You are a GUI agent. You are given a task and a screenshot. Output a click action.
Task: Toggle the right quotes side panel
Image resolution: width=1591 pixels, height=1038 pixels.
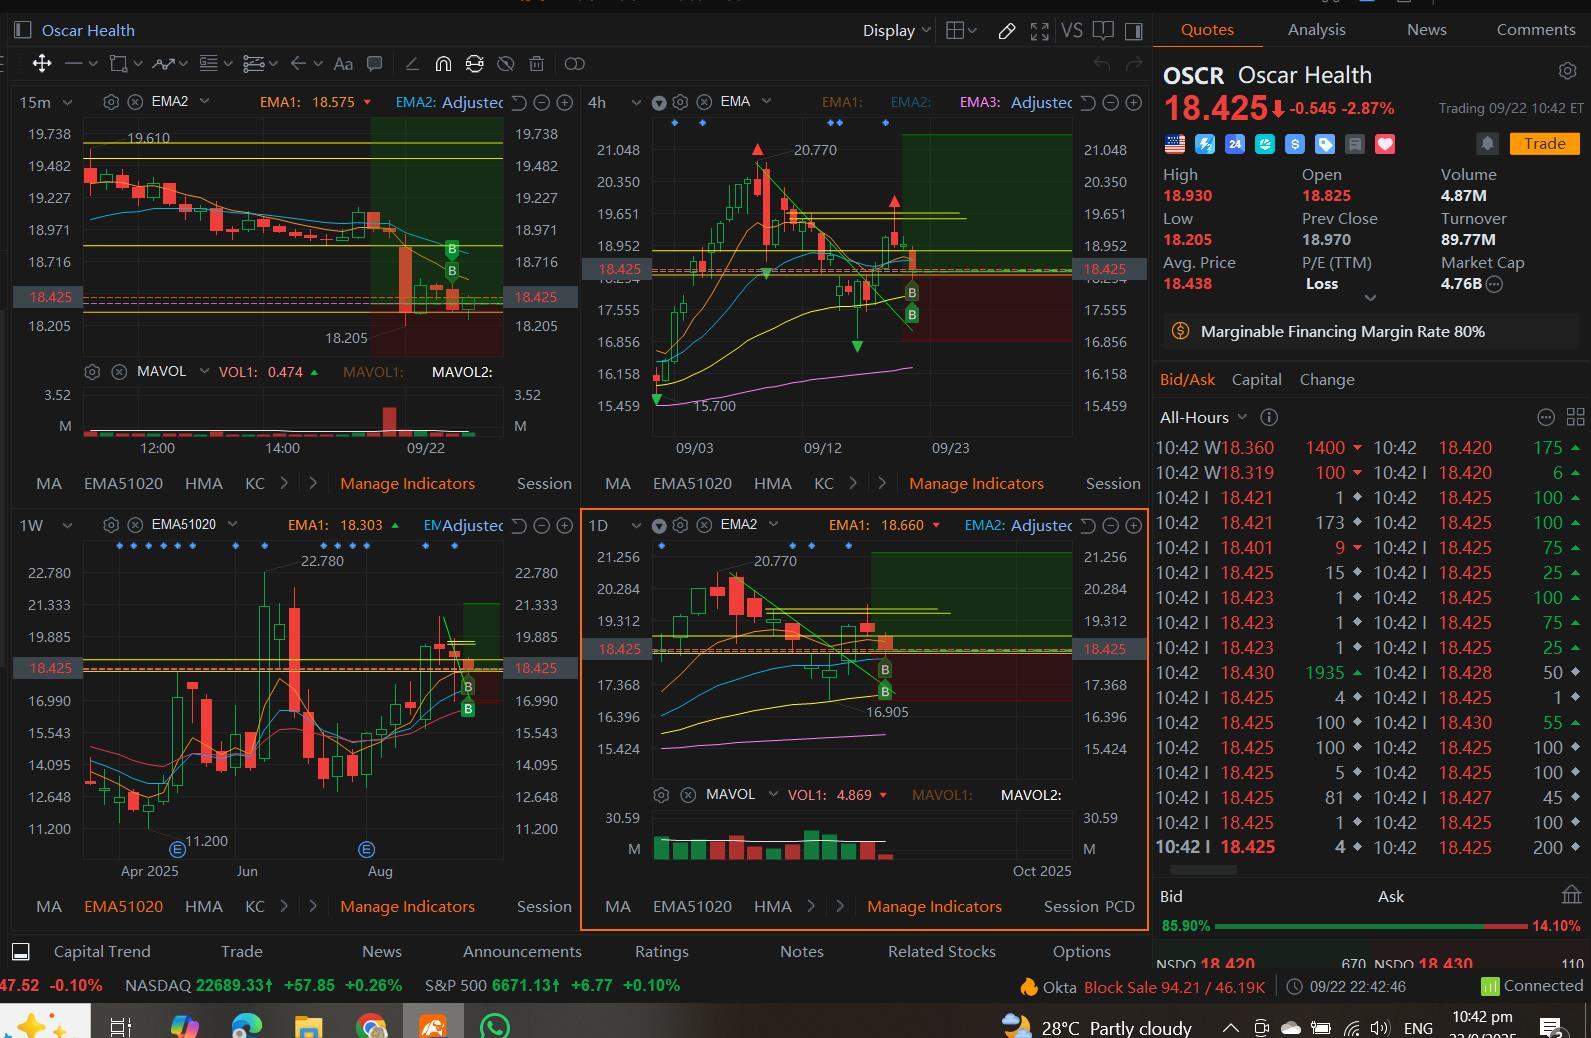1134,31
